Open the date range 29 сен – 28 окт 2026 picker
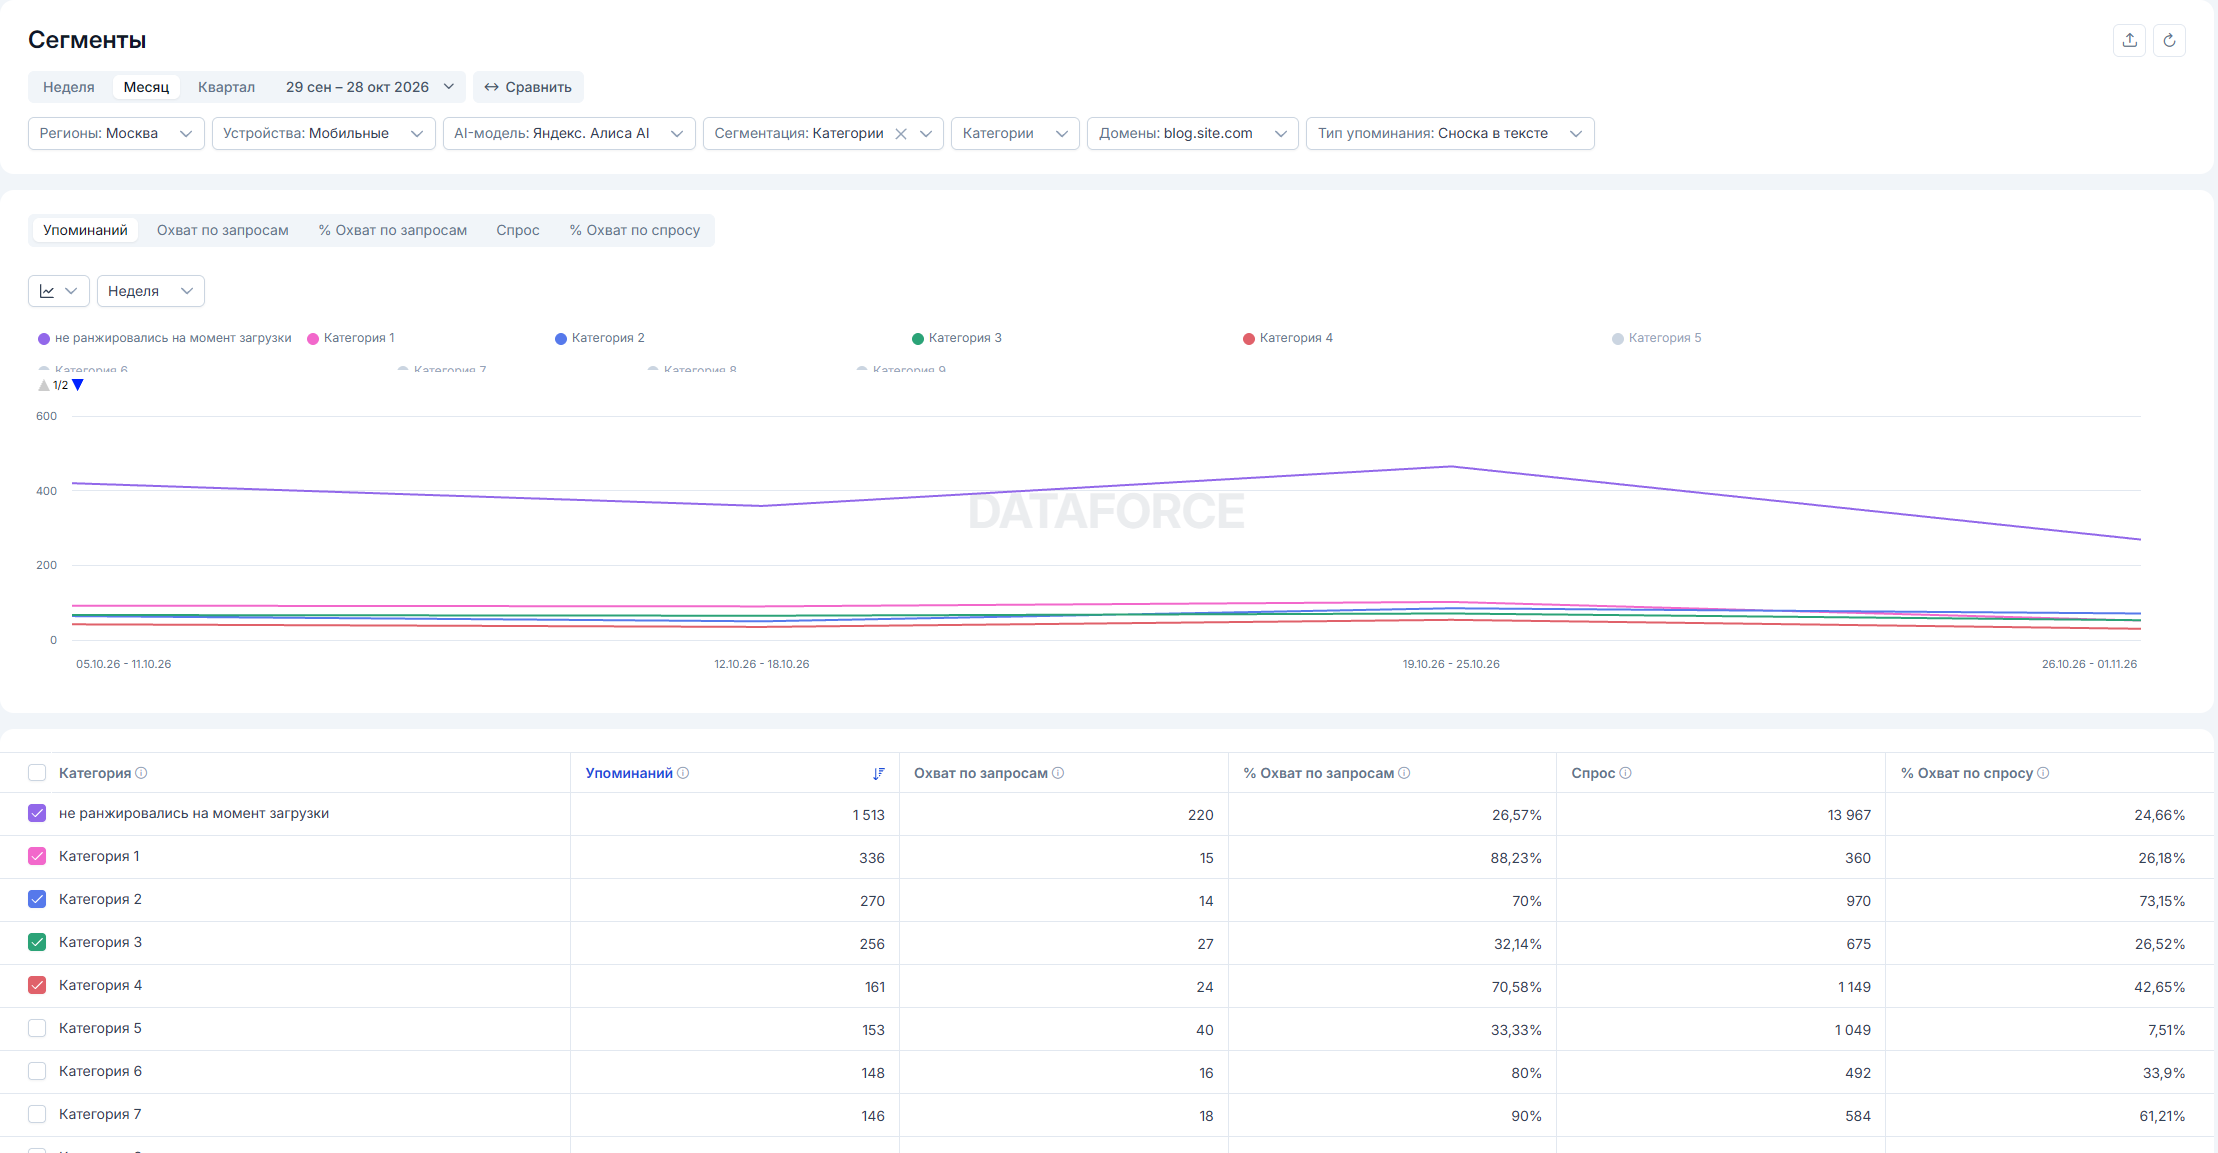 pyautogui.click(x=369, y=87)
